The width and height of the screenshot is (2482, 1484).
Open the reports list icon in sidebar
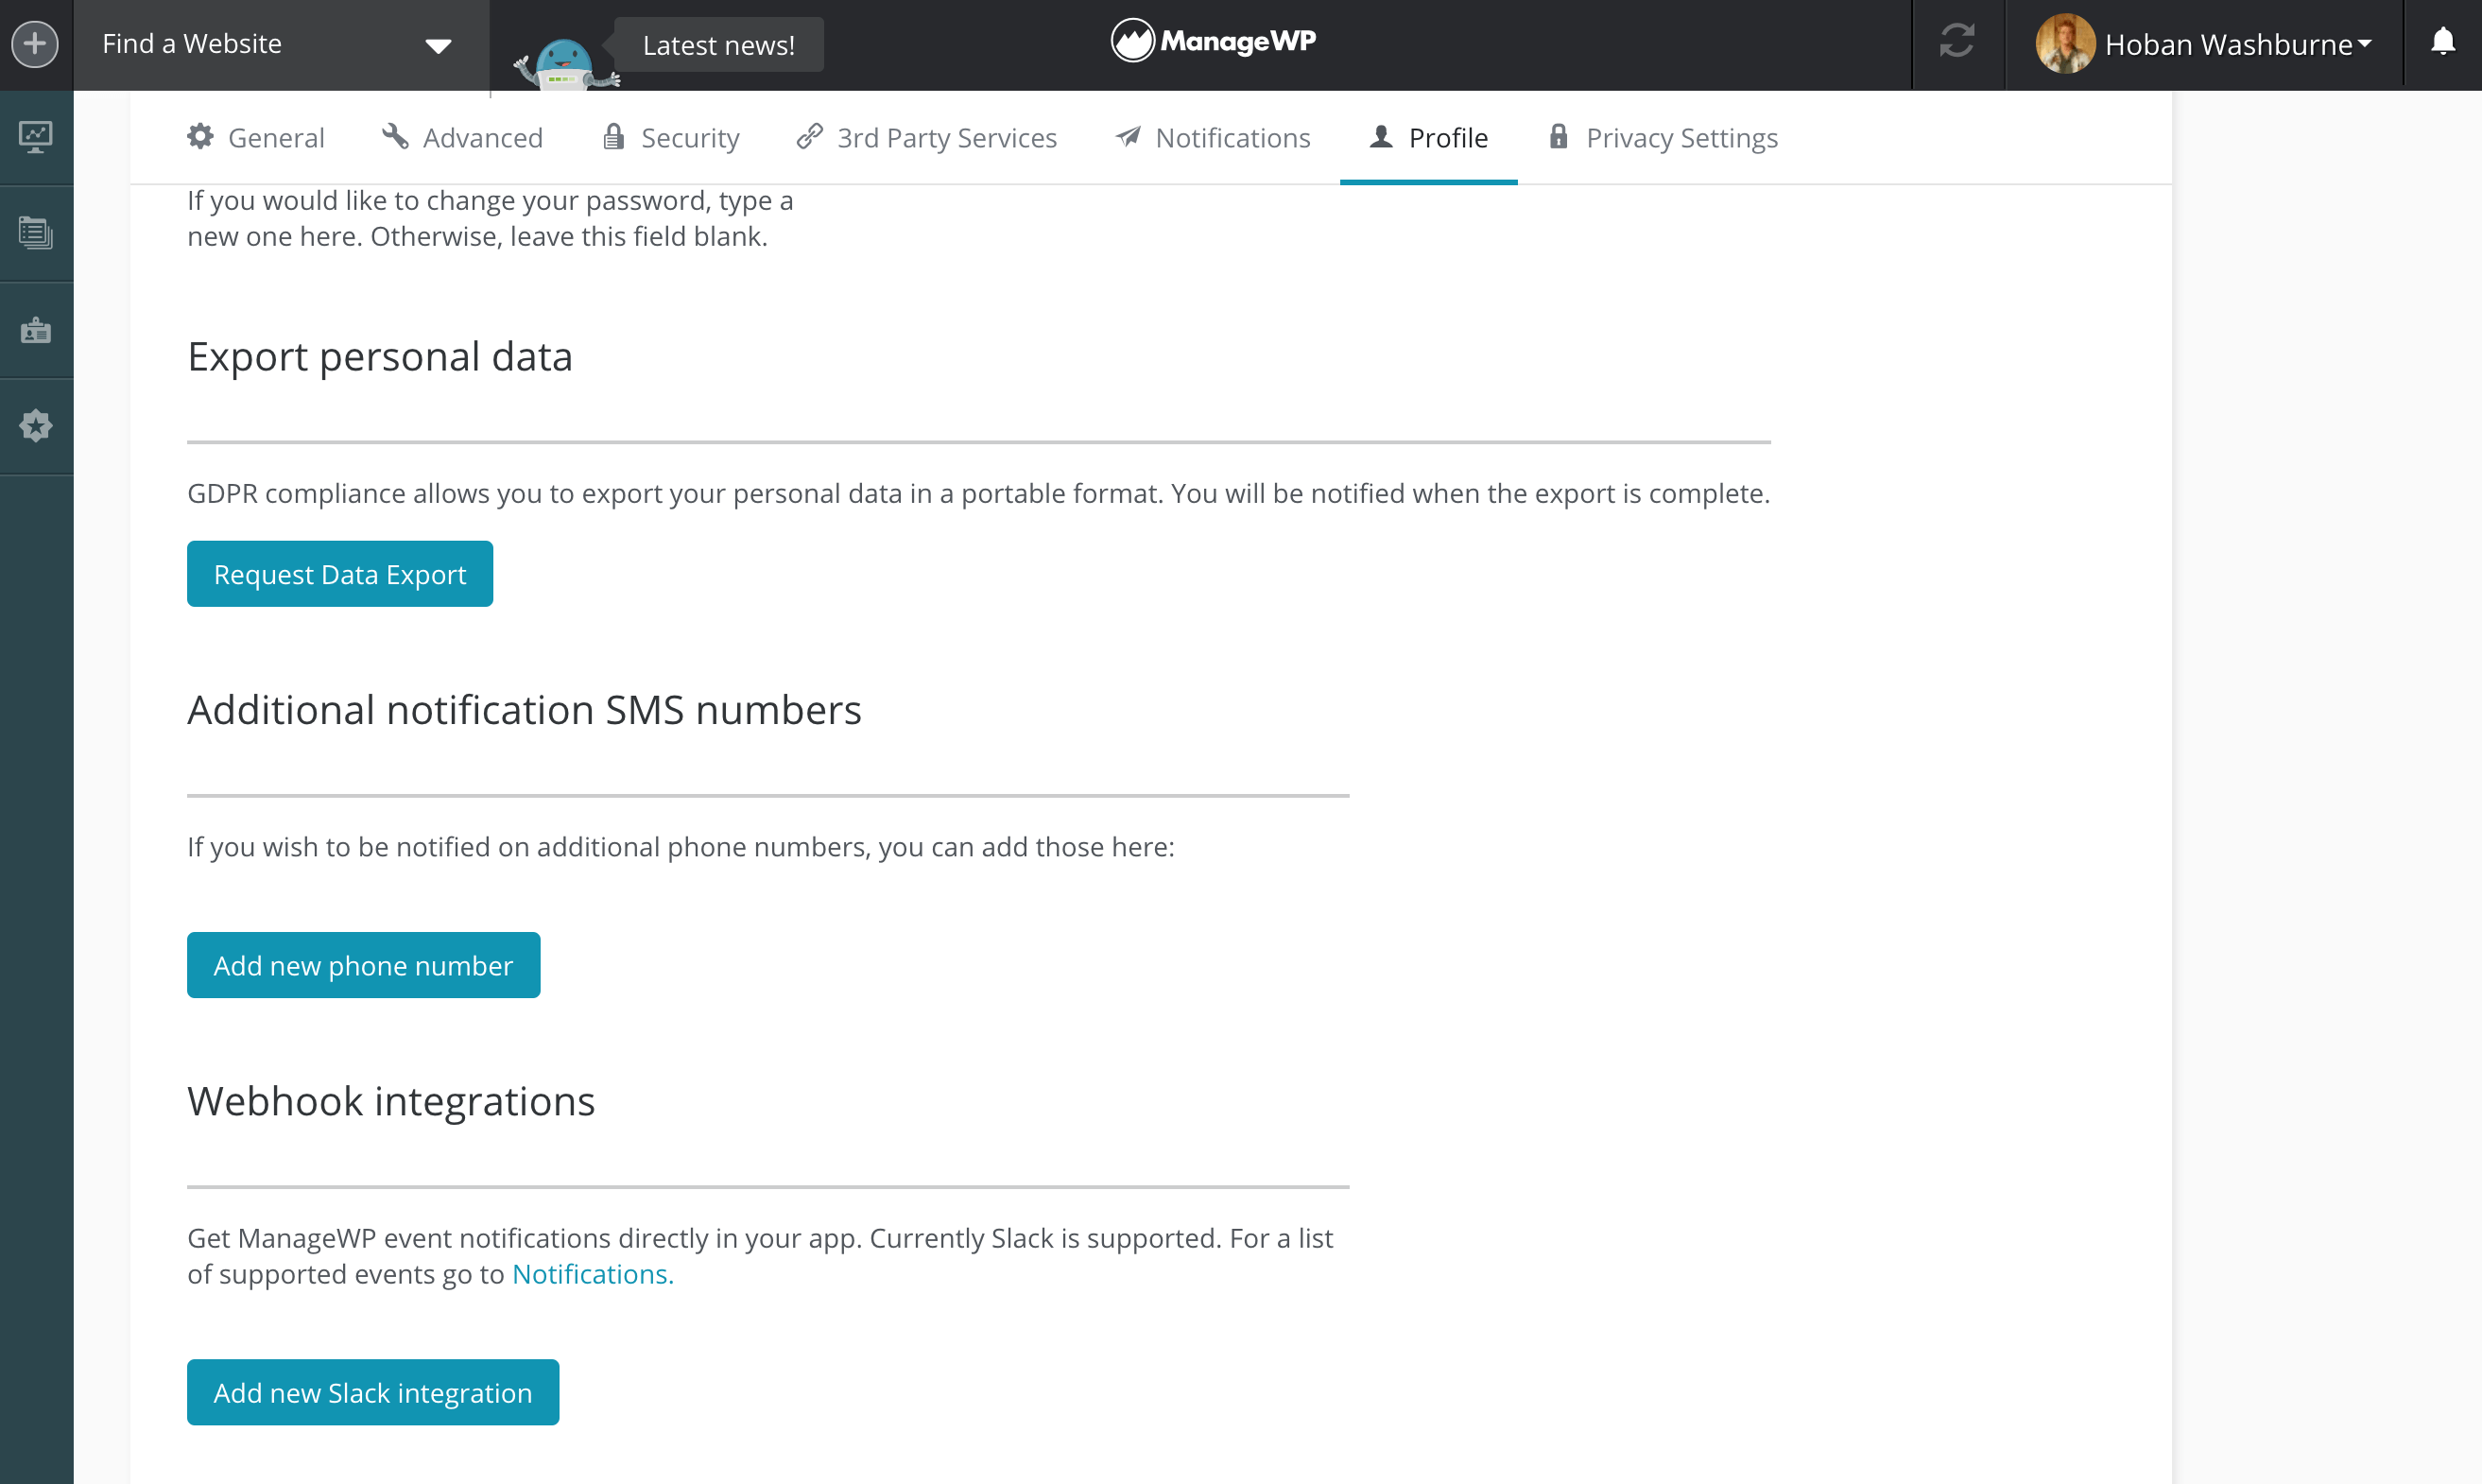click(x=36, y=233)
